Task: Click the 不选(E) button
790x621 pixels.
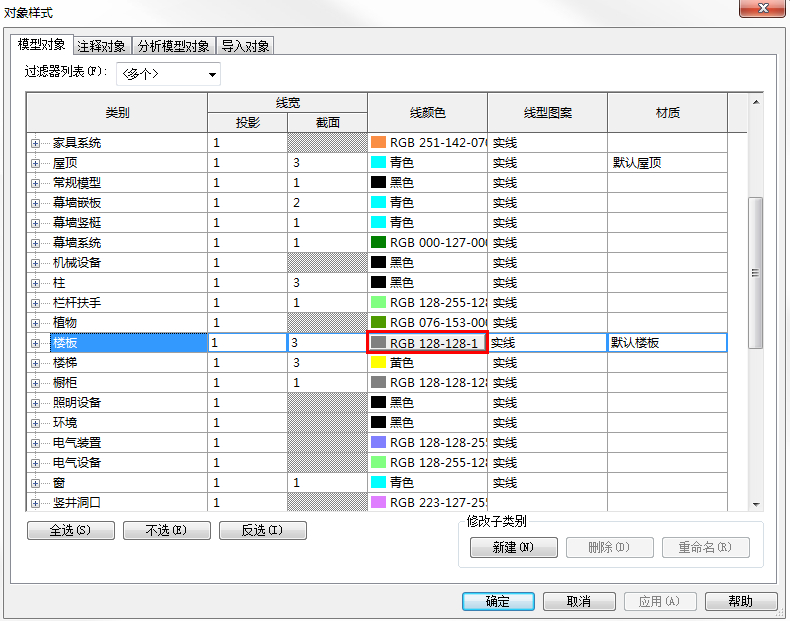Action: tap(167, 530)
